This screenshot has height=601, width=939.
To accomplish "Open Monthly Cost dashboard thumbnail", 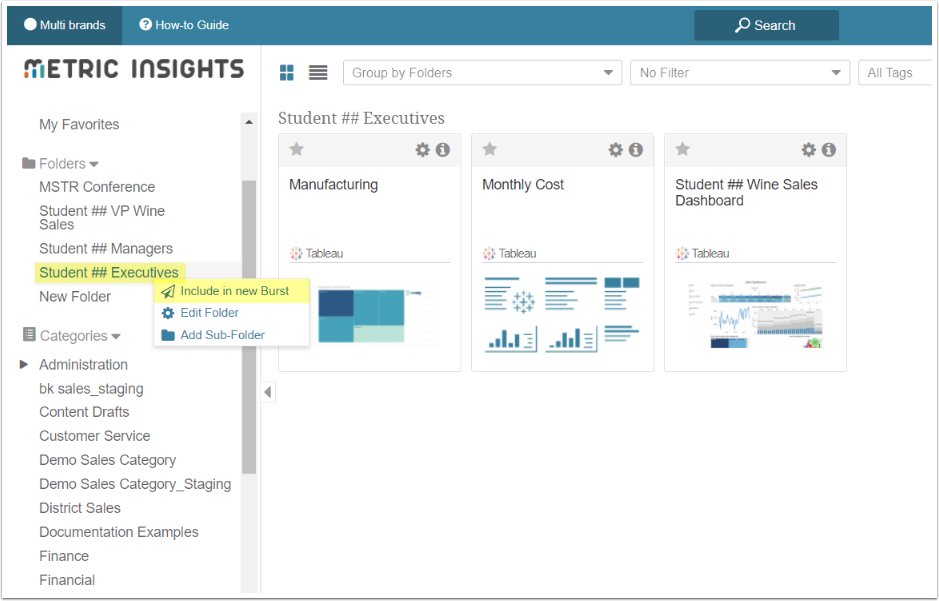I will click(562, 313).
